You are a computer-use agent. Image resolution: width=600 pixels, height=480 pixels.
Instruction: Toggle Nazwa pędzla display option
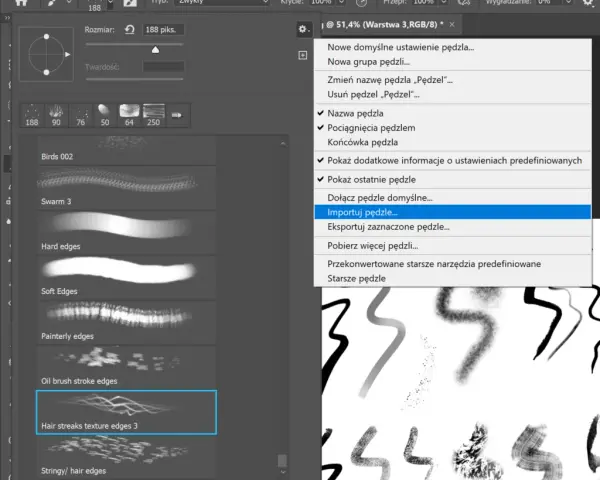click(453, 113)
